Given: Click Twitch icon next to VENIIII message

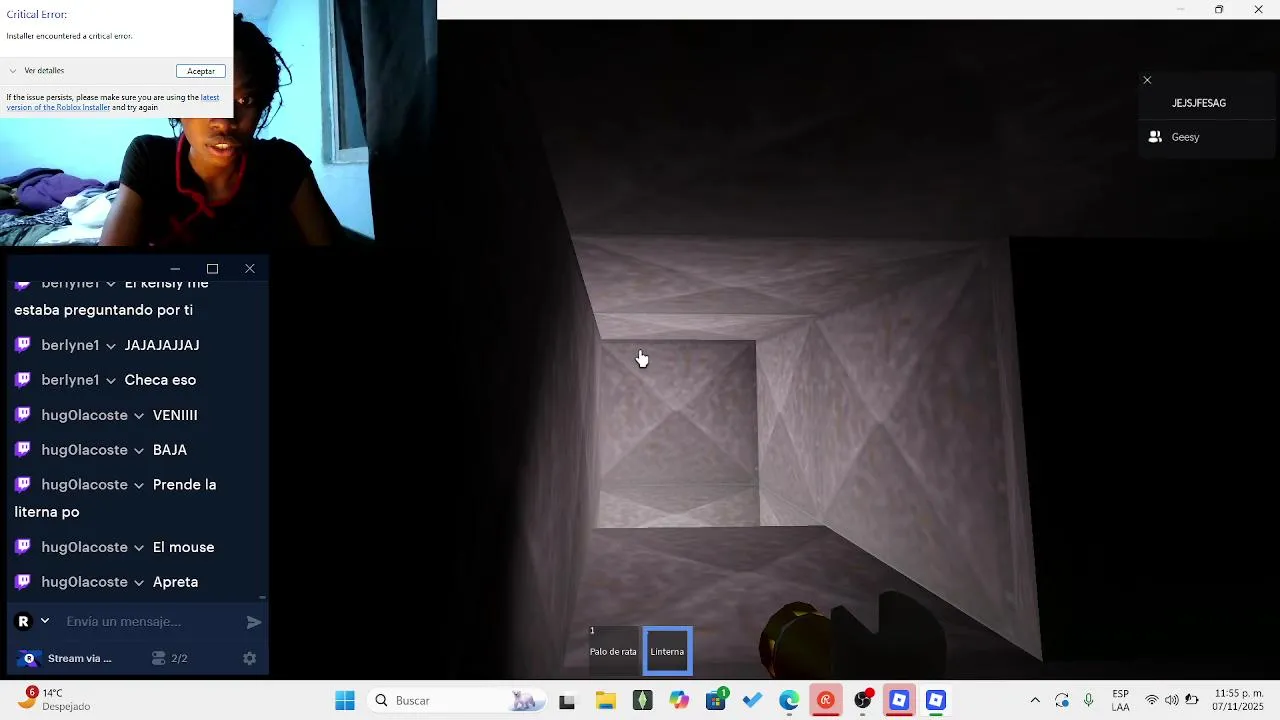Looking at the screenshot, I should tap(23, 415).
